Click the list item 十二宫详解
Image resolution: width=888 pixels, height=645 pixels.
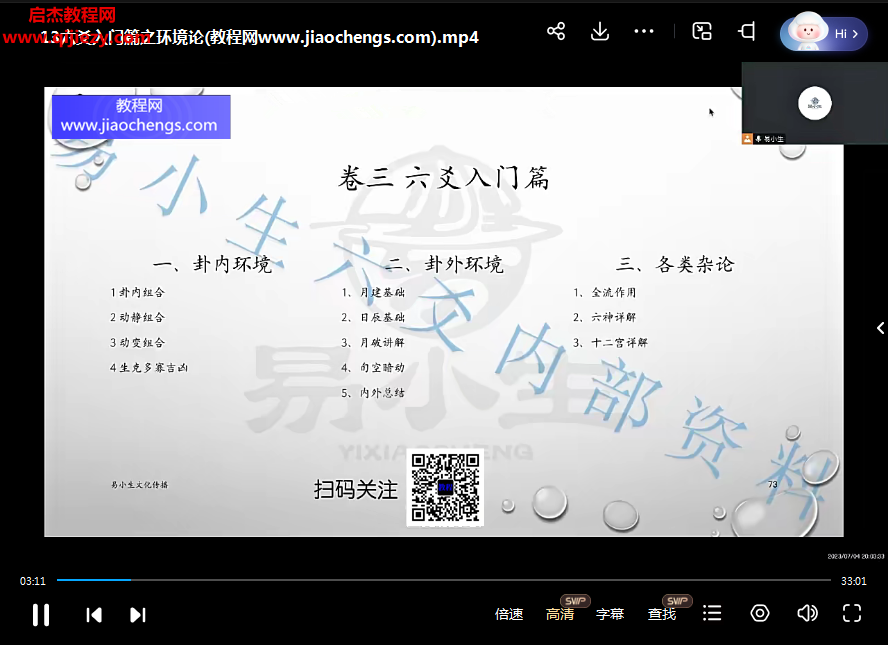click(x=619, y=343)
